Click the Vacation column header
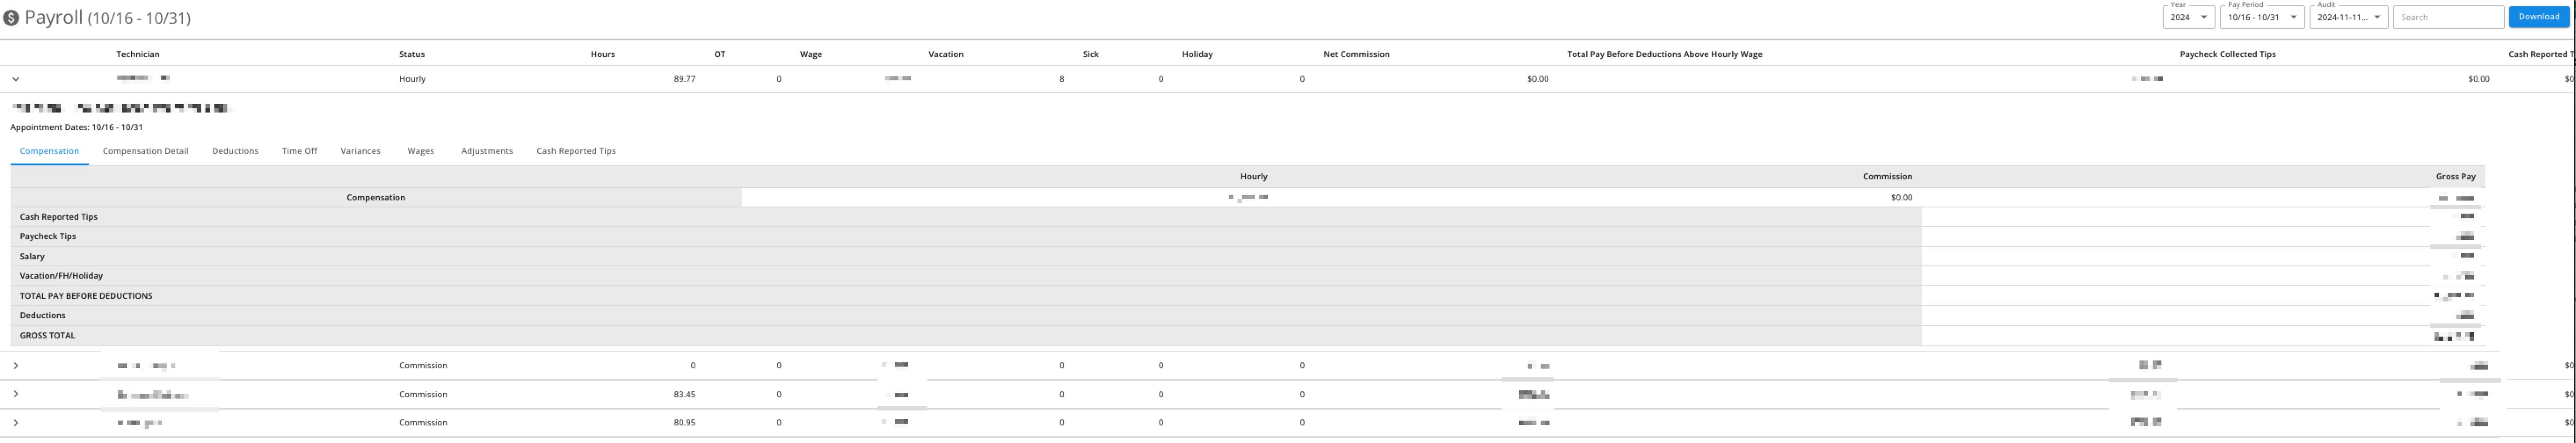The width and height of the screenshot is (2576, 443). (x=946, y=54)
